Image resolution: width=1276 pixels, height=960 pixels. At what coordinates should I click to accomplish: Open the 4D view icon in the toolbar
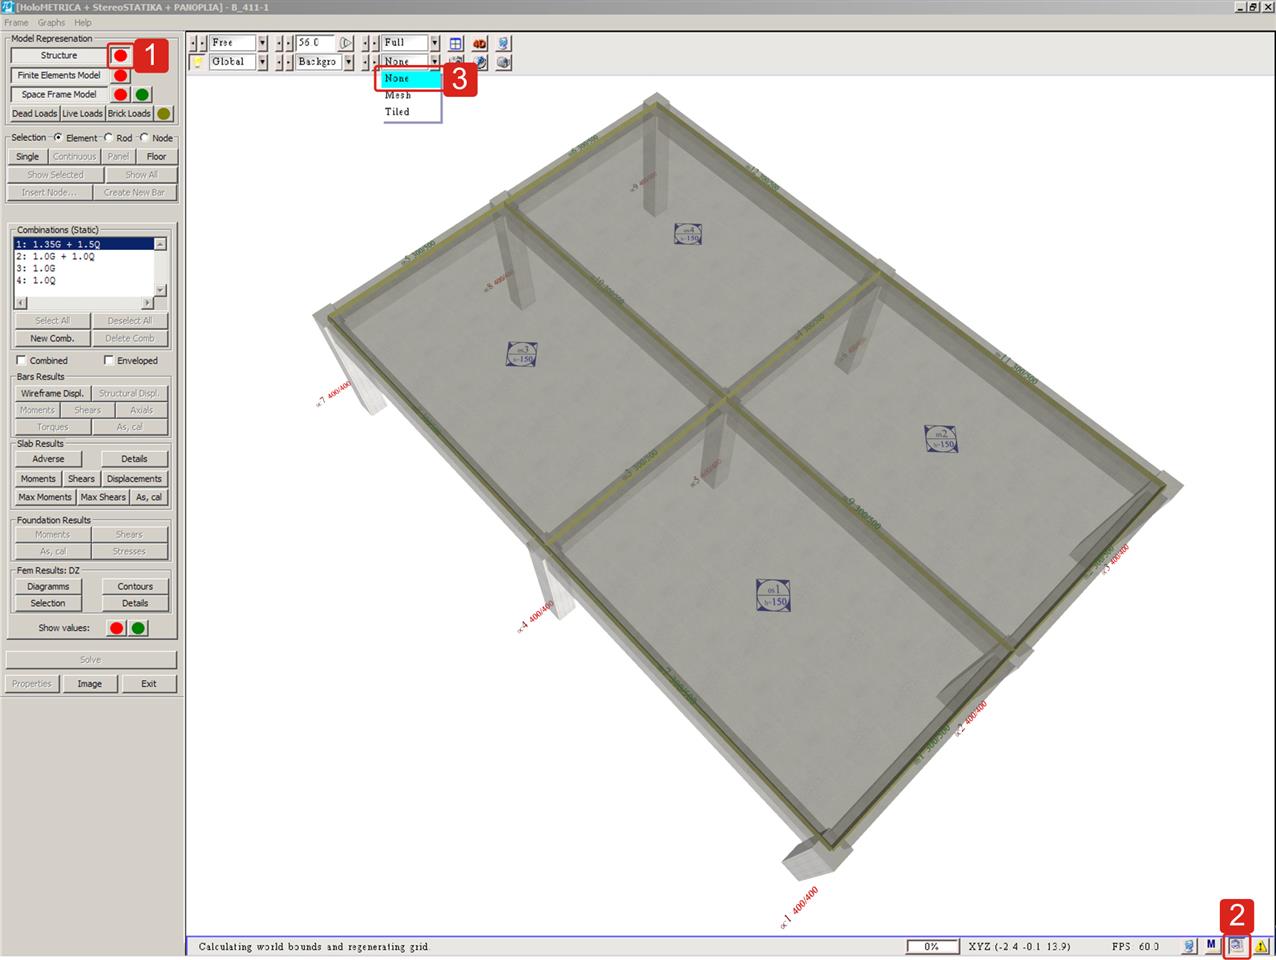pos(480,43)
